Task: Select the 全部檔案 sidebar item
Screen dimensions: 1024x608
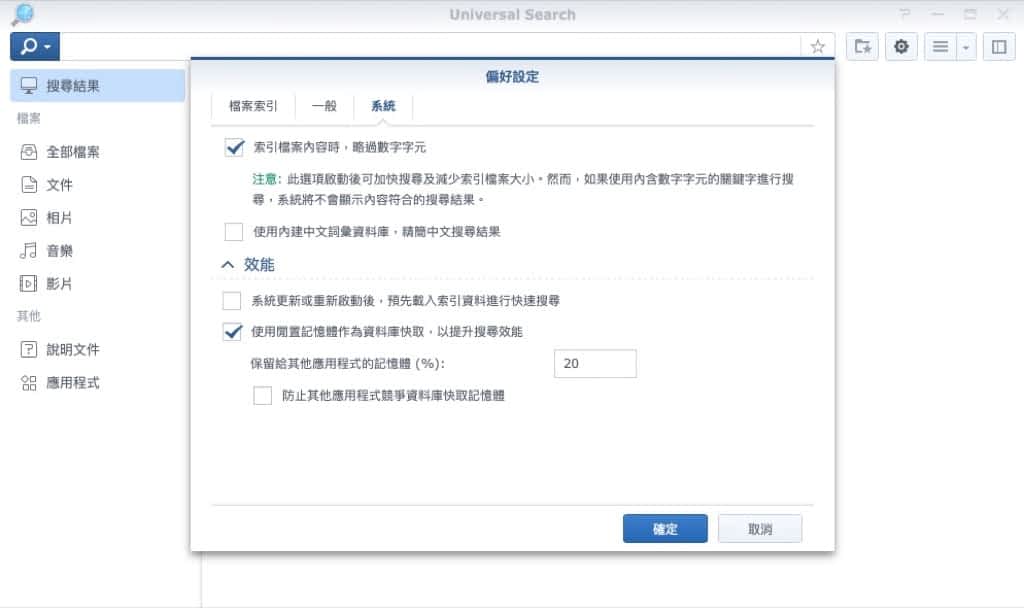Action: 72,152
